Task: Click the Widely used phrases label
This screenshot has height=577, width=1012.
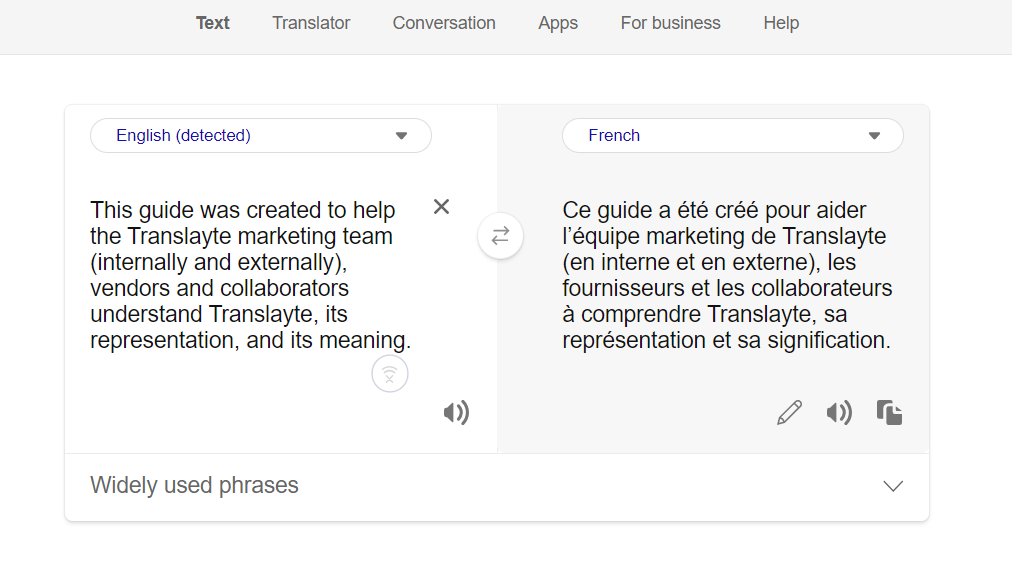Action: click(x=194, y=486)
